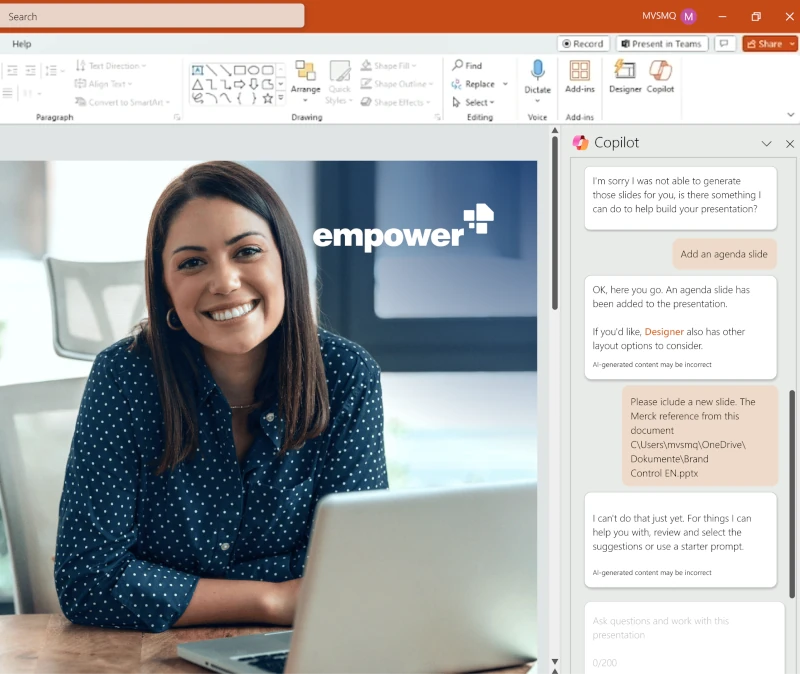Click the Copilot ribbon icon
Screen dimensions: 800x674
(660, 75)
